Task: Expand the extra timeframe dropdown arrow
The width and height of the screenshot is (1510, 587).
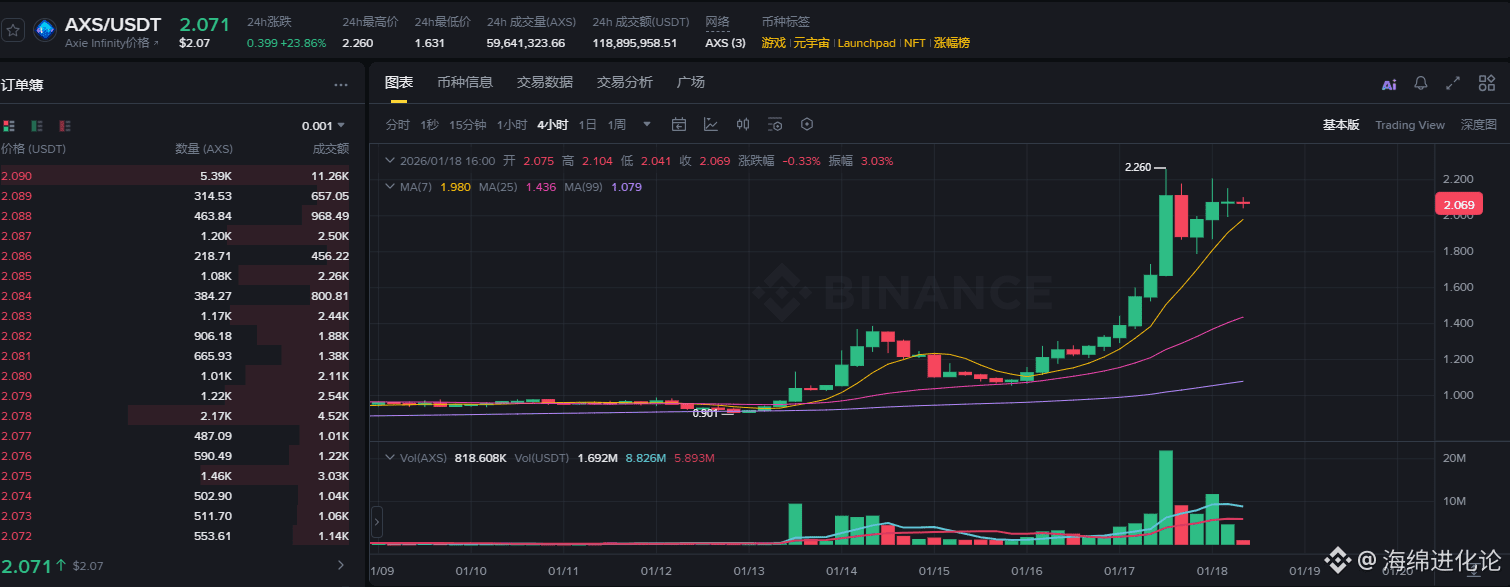Action: click(x=646, y=124)
